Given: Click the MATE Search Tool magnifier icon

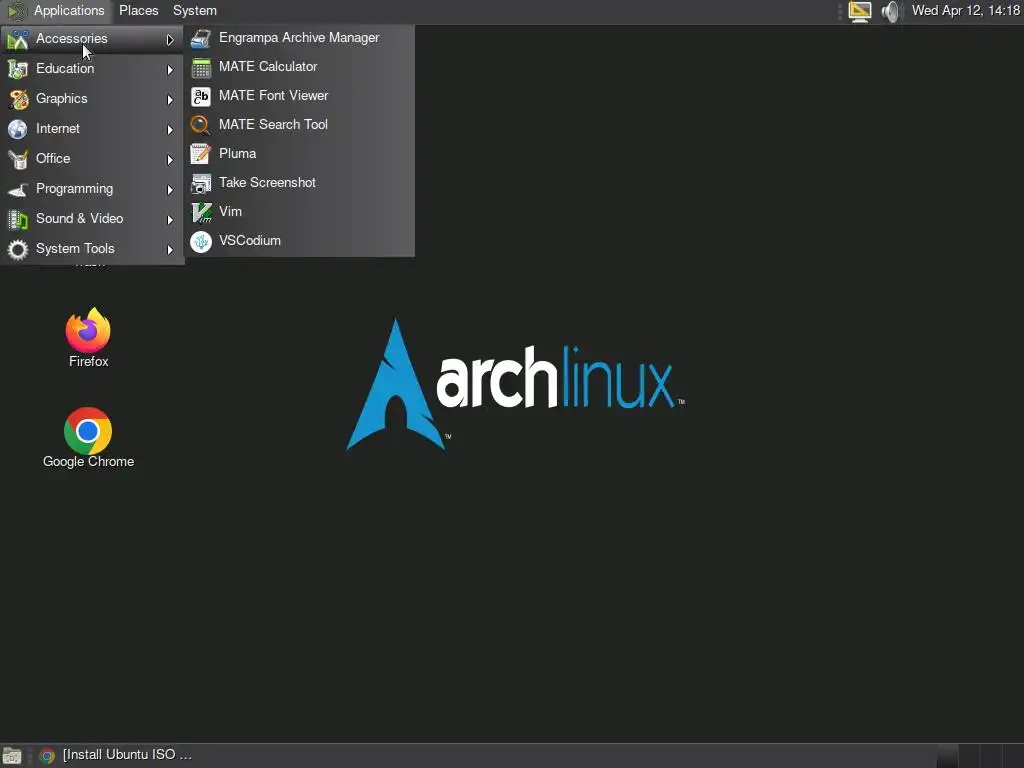Looking at the screenshot, I should click(x=200, y=125).
